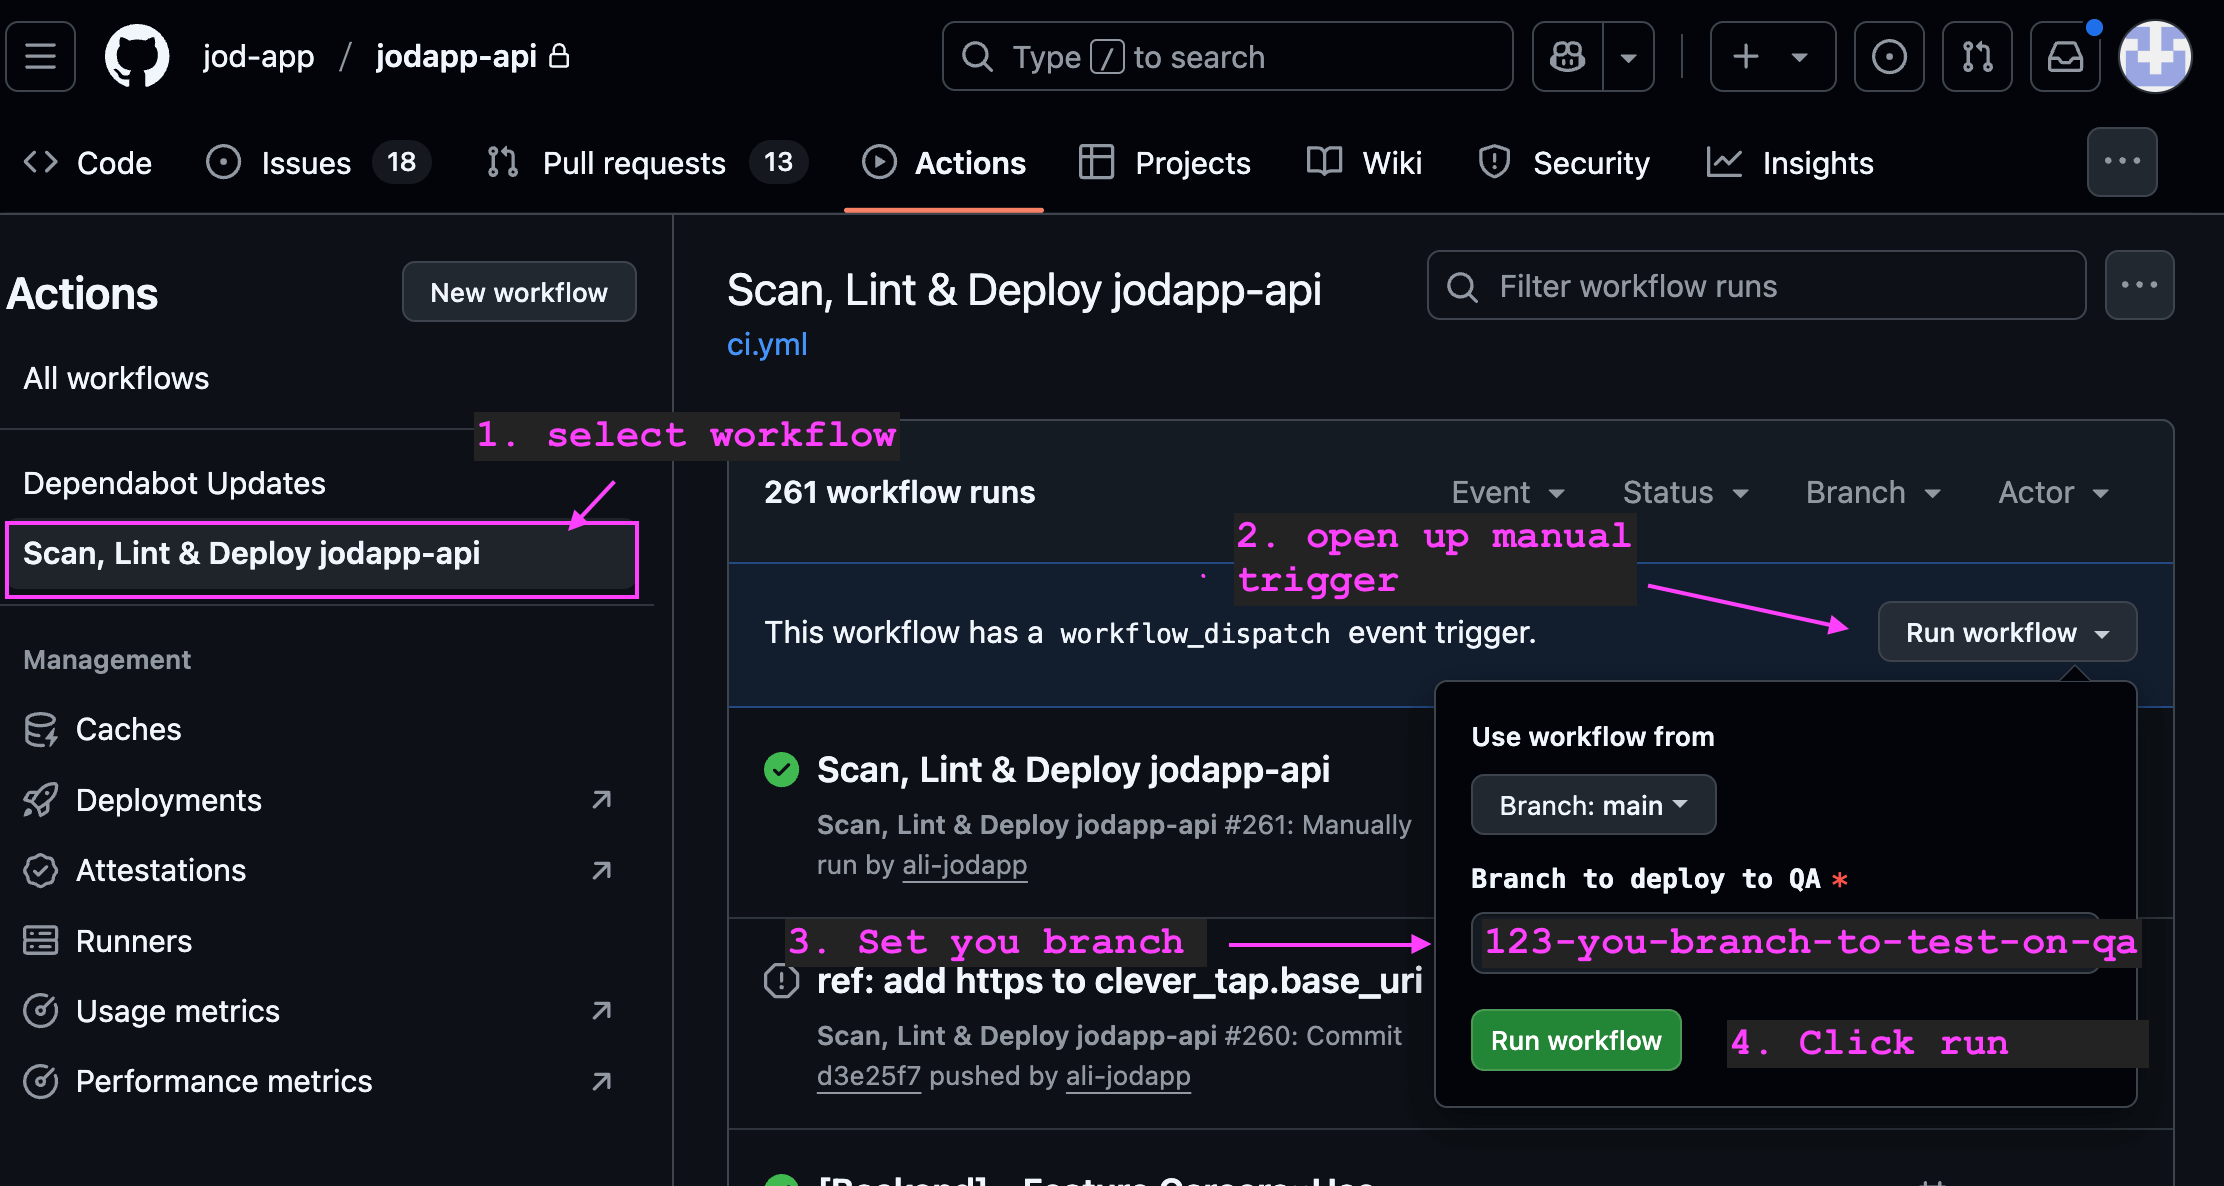Open the Branch: main dropdown
The height and width of the screenshot is (1186, 2224).
click(x=1592, y=805)
